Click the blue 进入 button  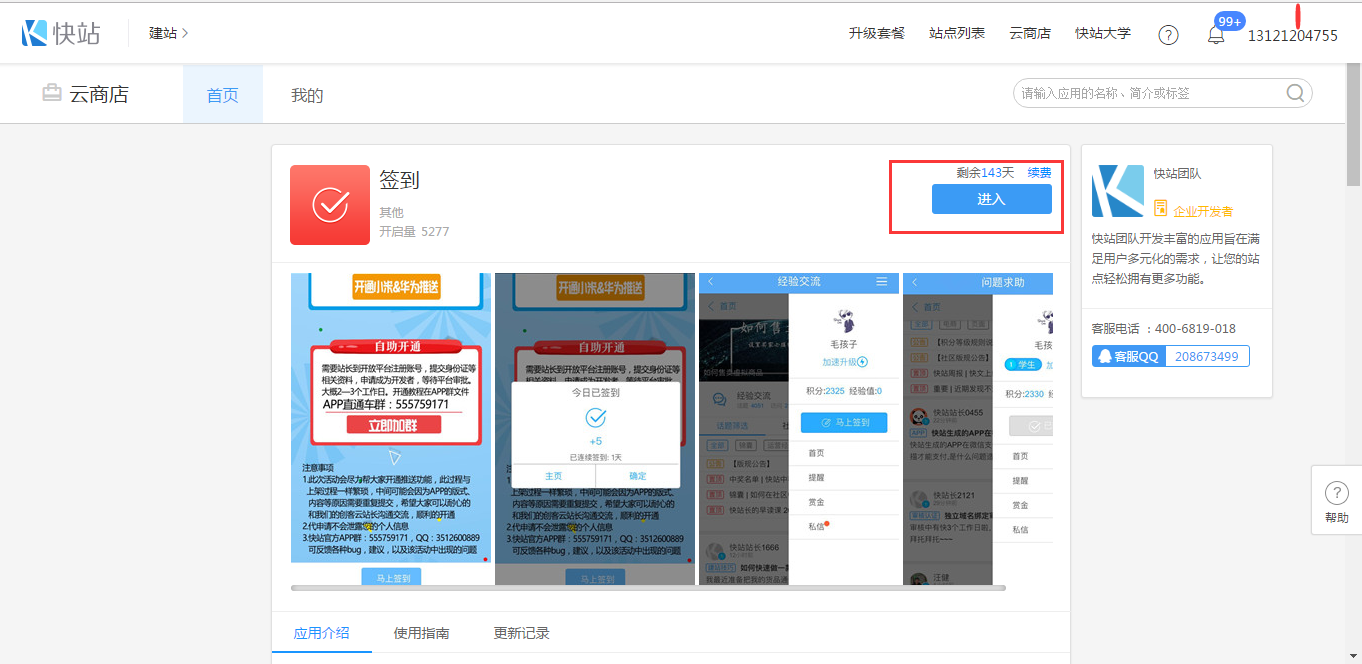[x=991, y=199]
